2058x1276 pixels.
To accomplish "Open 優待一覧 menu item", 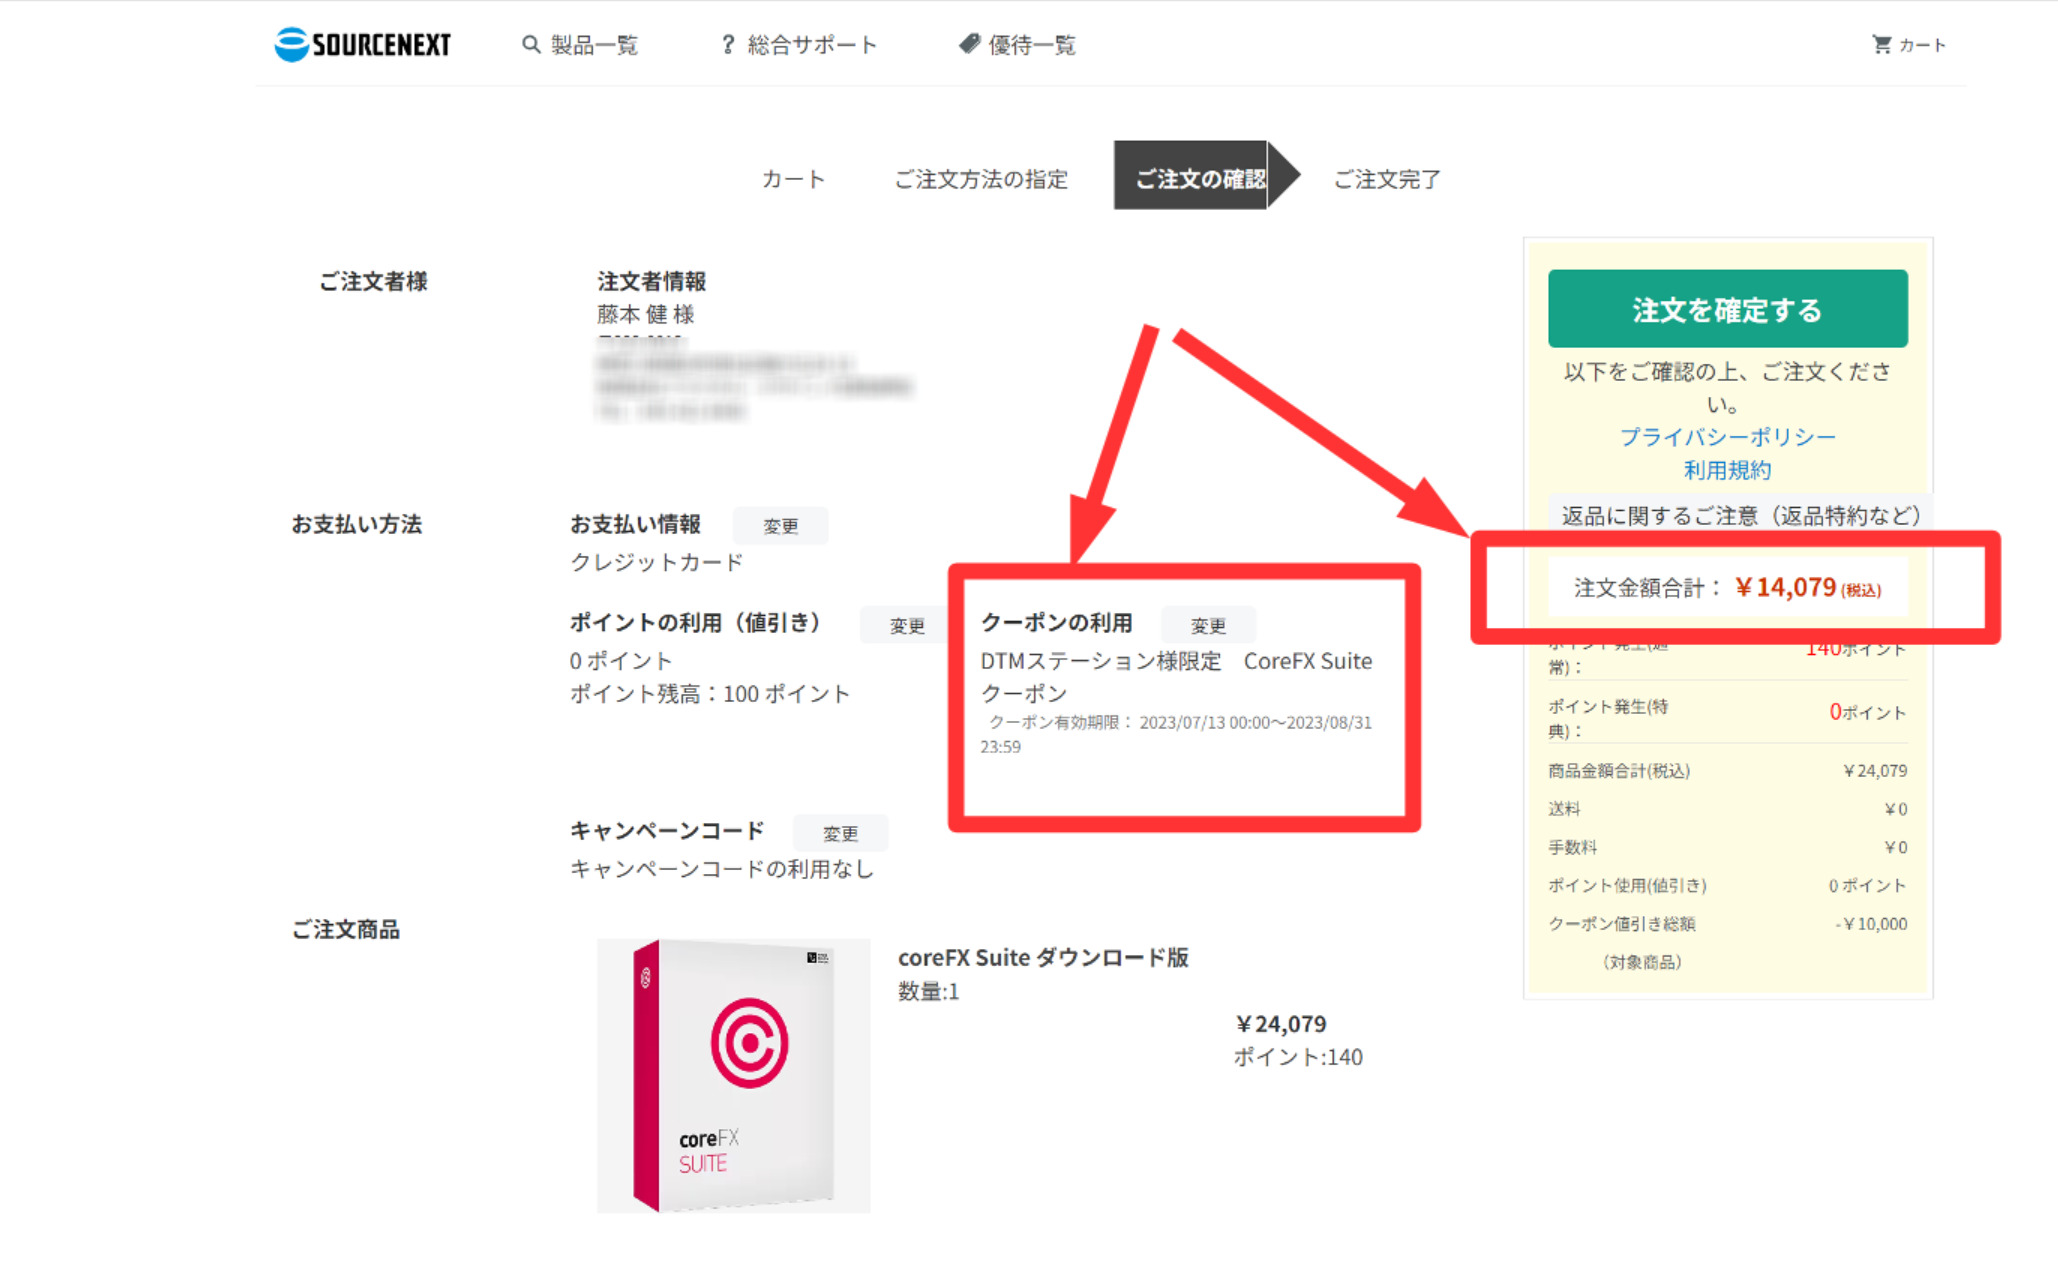I will click(1032, 45).
